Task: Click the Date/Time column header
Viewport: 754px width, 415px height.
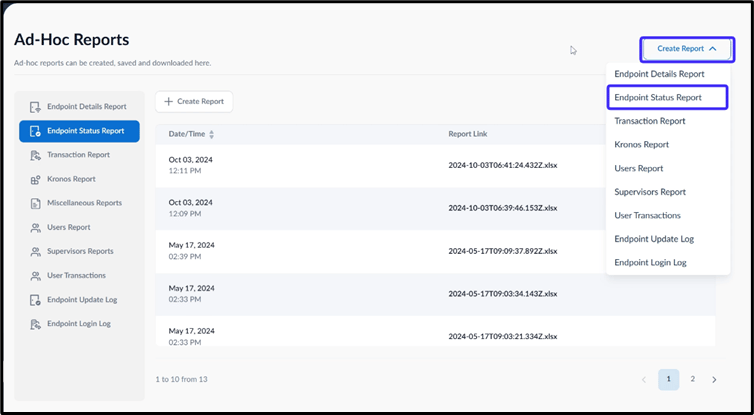Action: 187,134
